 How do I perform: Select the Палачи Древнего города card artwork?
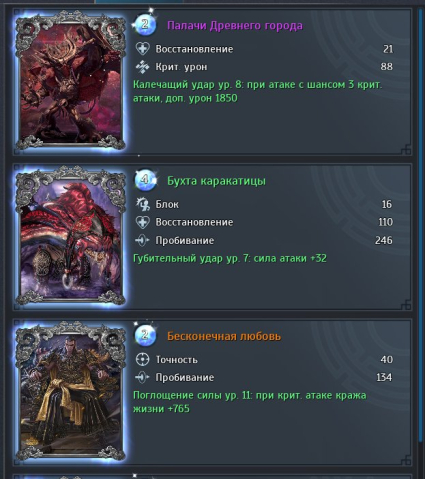click(71, 80)
